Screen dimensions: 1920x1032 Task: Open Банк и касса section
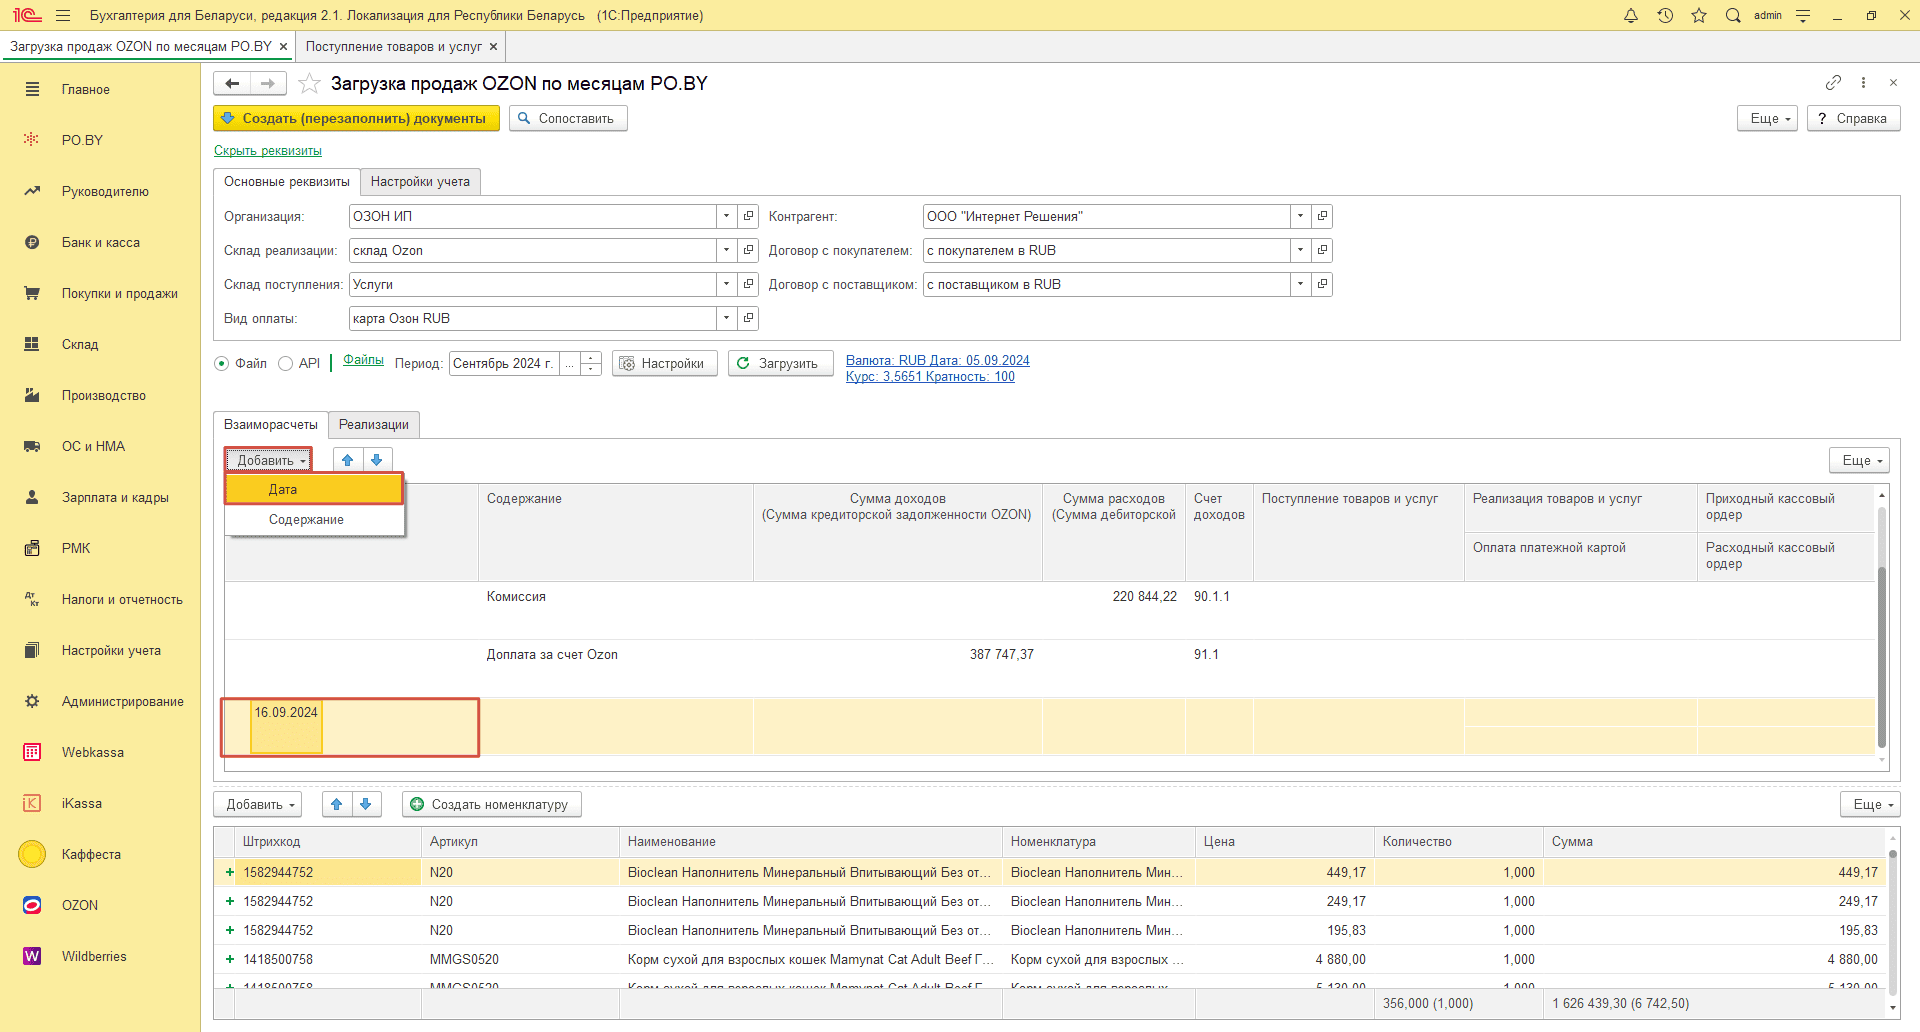(x=101, y=242)
